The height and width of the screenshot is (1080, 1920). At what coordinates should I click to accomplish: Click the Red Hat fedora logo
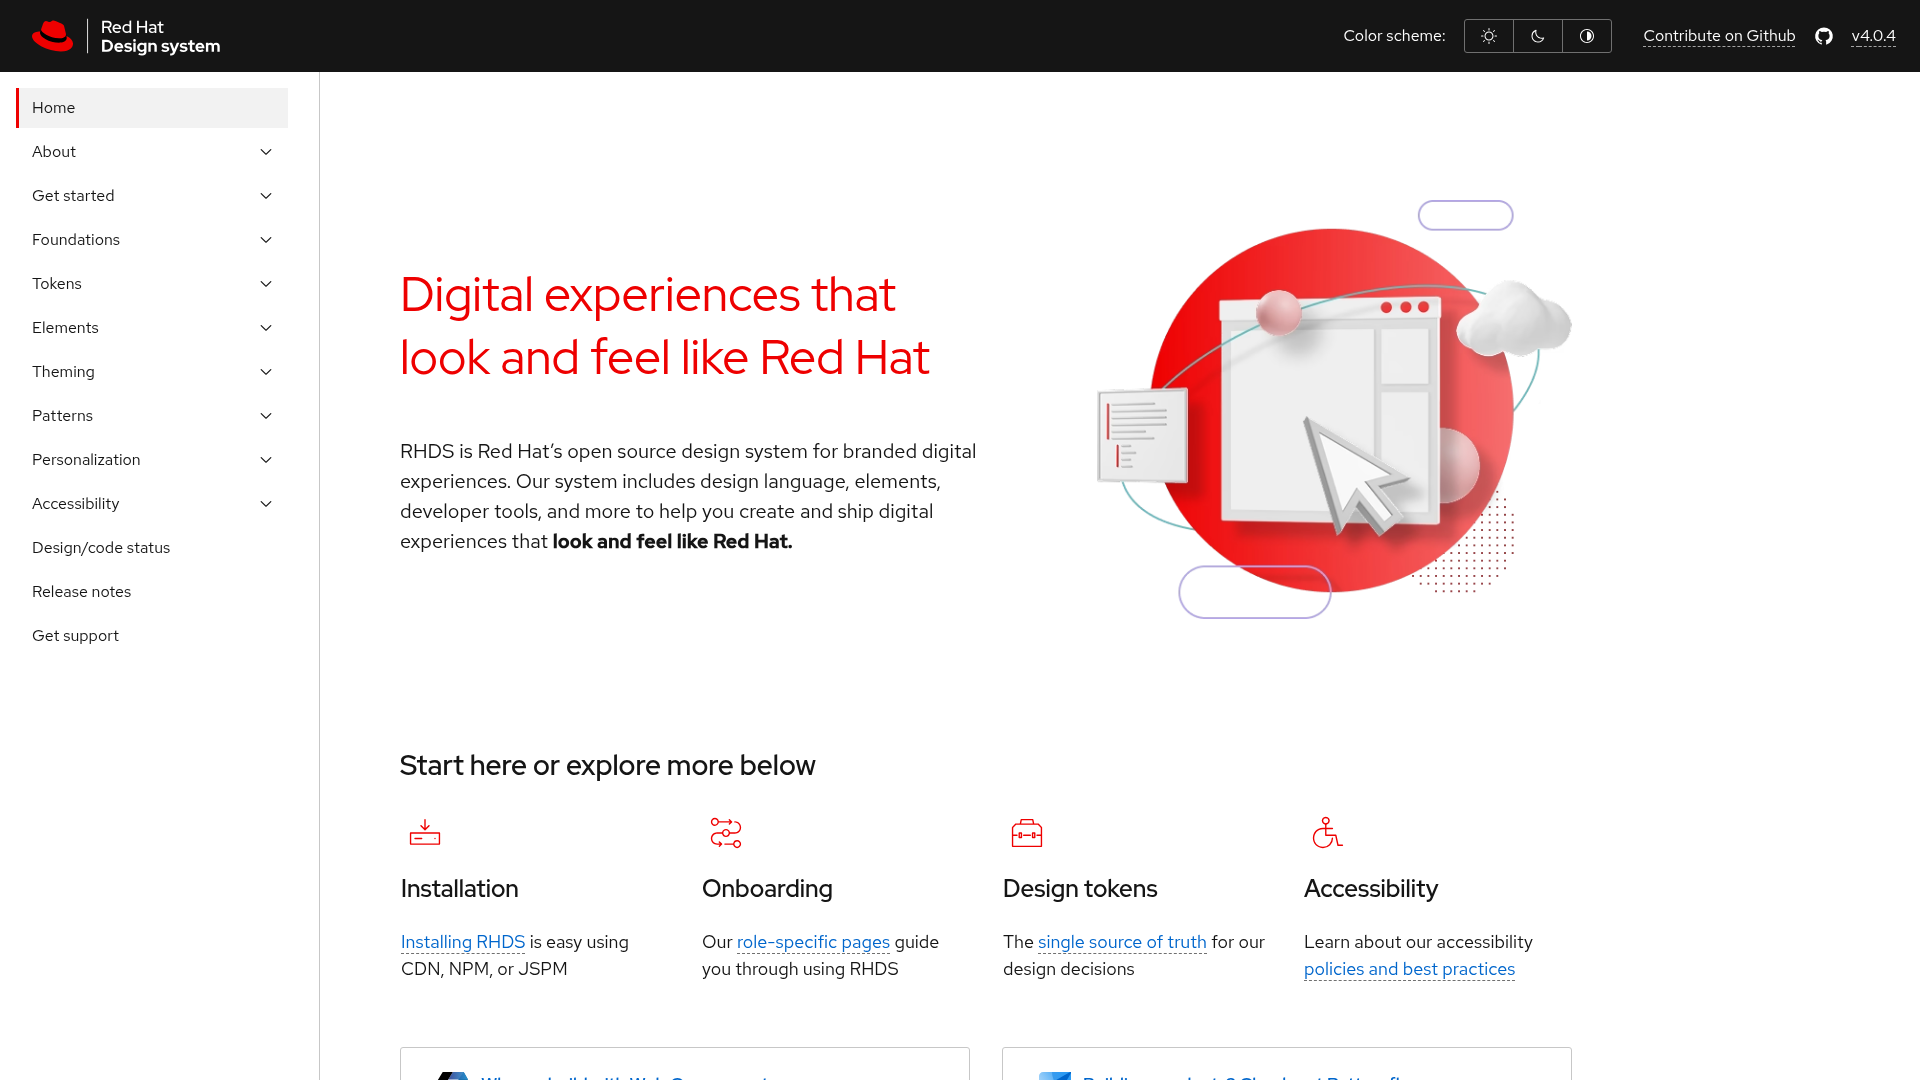coord(52,36)
